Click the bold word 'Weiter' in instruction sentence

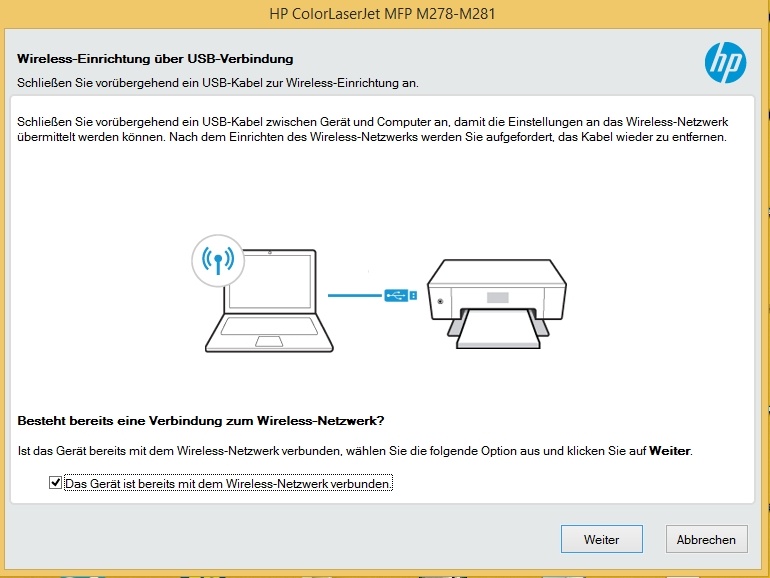(670, 451)
